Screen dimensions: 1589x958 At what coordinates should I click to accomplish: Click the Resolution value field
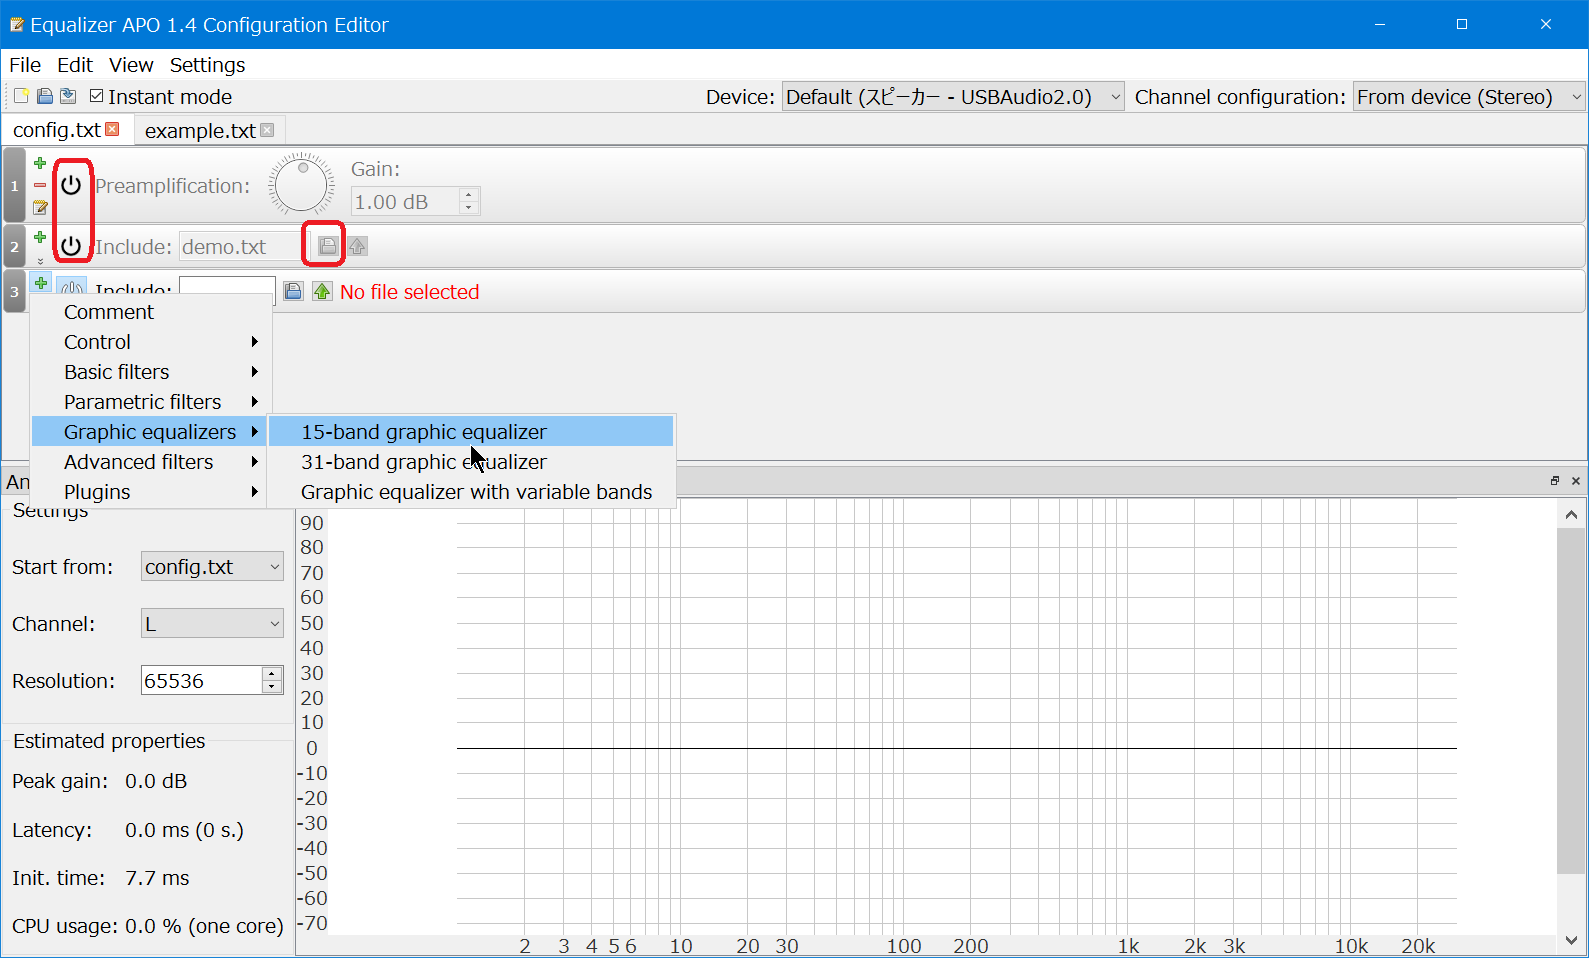(x=201, y=681)
